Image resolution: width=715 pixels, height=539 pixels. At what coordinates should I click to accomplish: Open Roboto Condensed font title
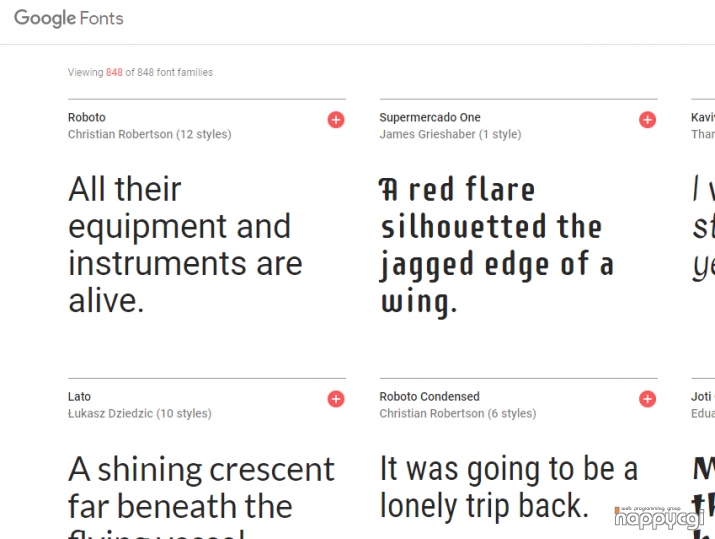click(x=430, y=397)
